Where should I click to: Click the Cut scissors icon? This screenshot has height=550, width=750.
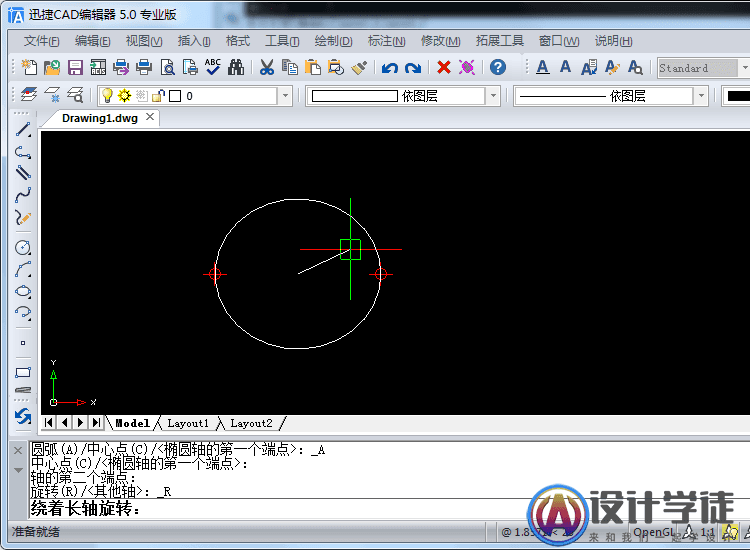click(x=267, y=67)
